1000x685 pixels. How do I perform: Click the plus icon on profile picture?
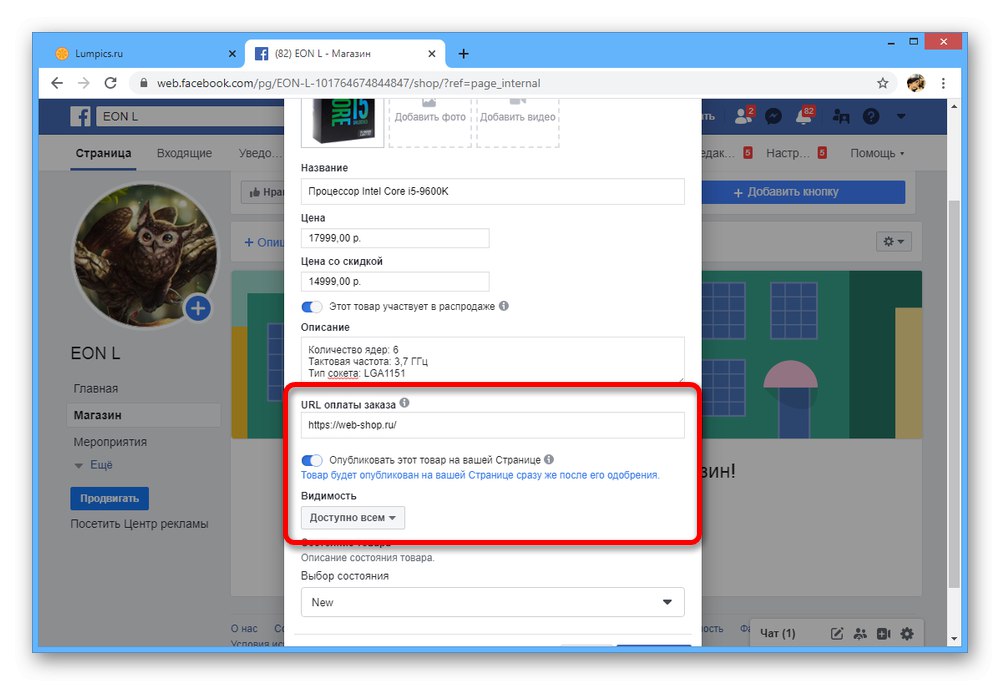pyautogui.click(x=198, y=308)
